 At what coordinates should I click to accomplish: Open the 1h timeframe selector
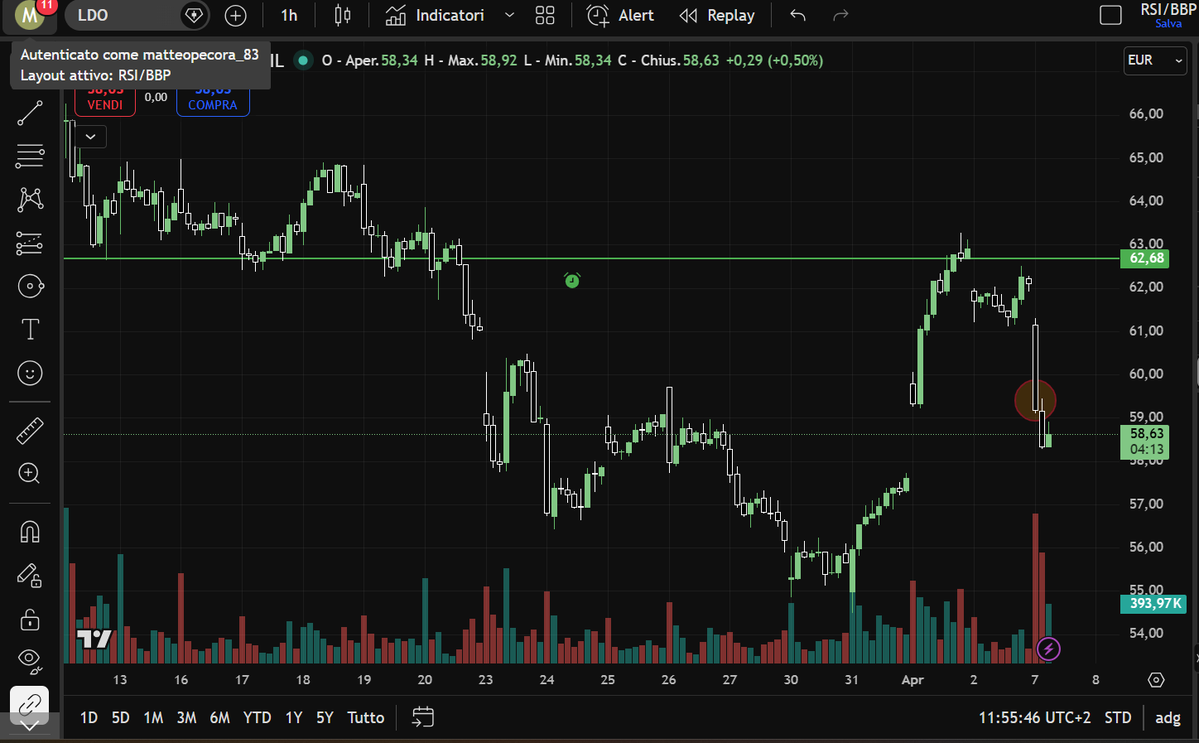[x=289, y=15]
